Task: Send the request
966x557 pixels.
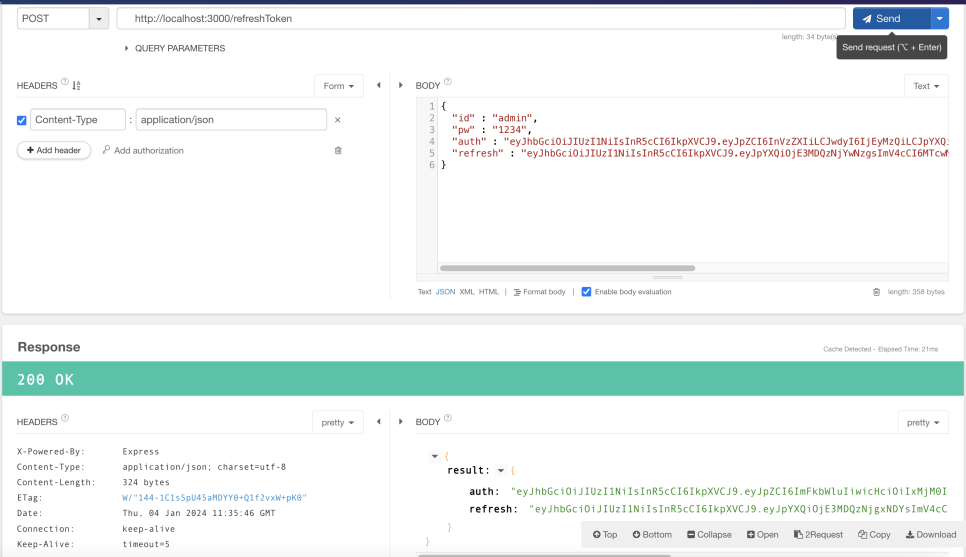Action: [891, 18]
